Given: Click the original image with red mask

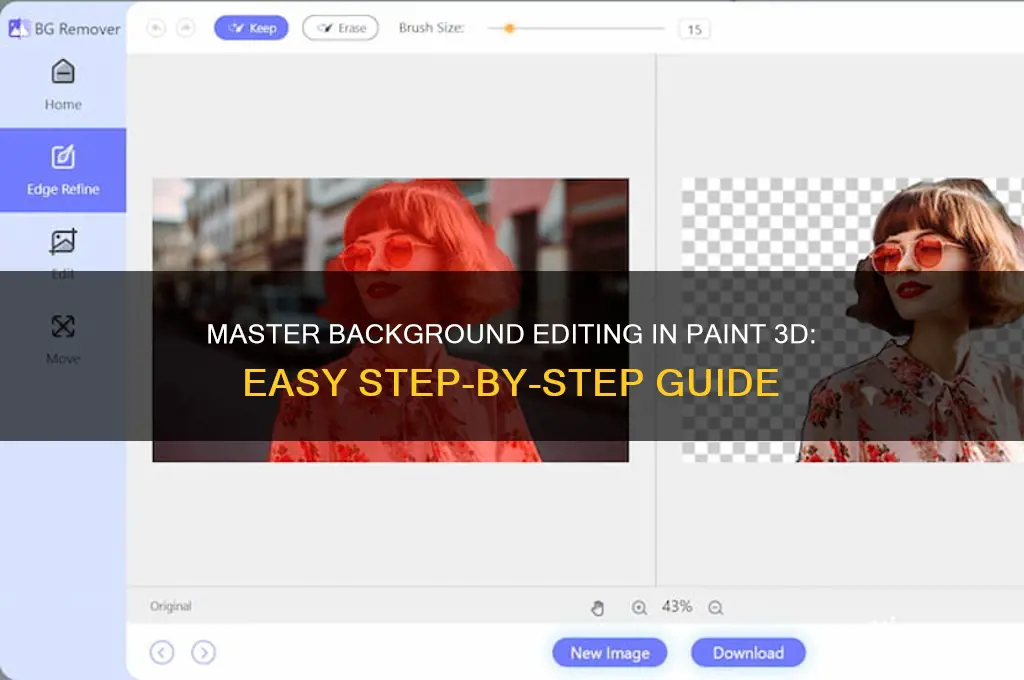Looking at the screenshot, I should (391, 320).
